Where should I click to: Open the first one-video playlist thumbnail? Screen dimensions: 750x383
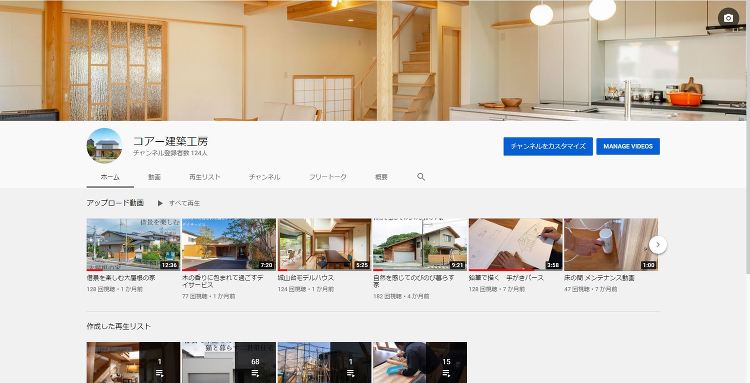(x=133, y=362)
